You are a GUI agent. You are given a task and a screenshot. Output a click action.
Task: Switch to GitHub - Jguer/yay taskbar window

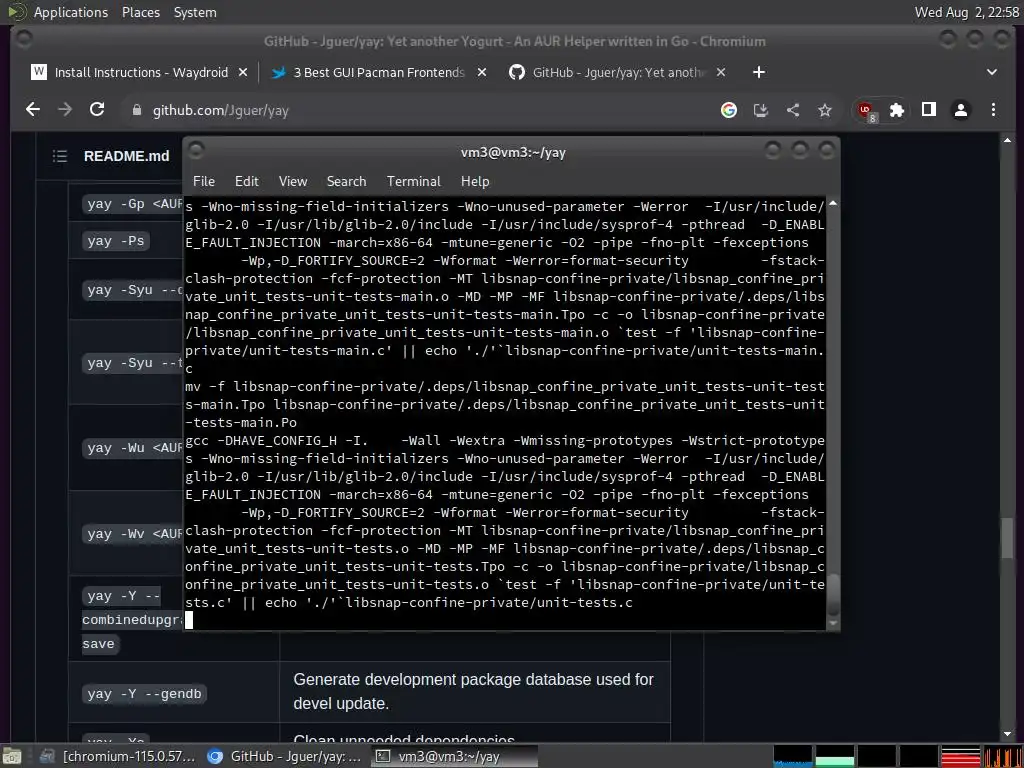coord(285,756)
